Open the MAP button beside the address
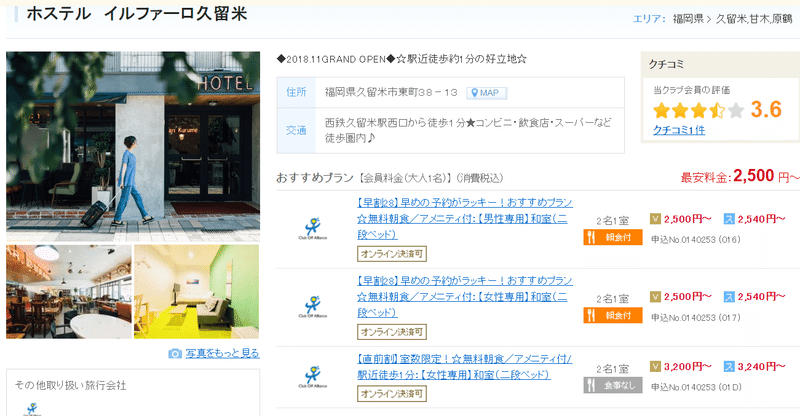This screenshot has height=416, width=800. coord(486,93)
